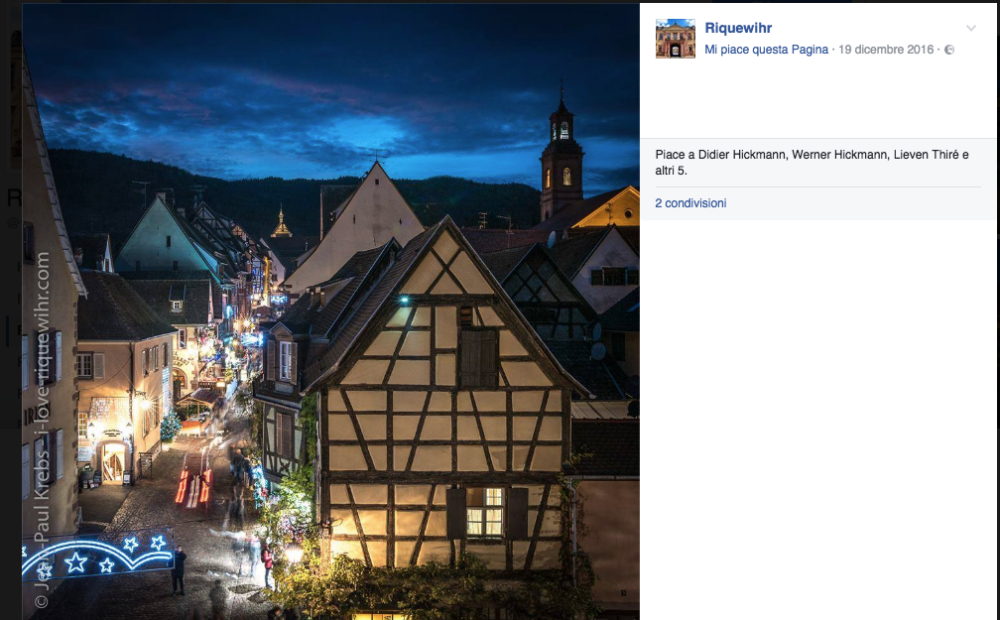Open the post options chevron menu
Image resolution: width=1000 pixels, height=620 pixels.
coord(970,28)
